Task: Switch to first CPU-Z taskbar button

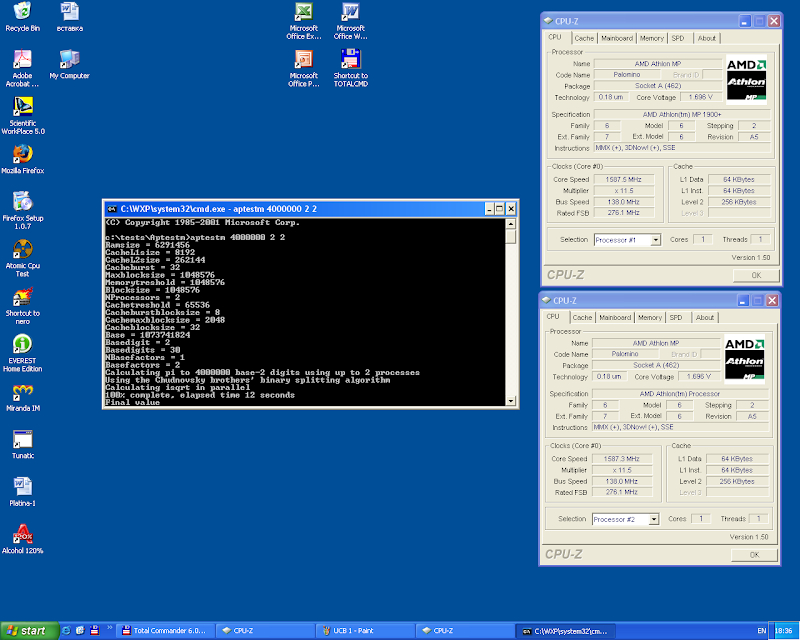Action: click(x=265, y=631)
